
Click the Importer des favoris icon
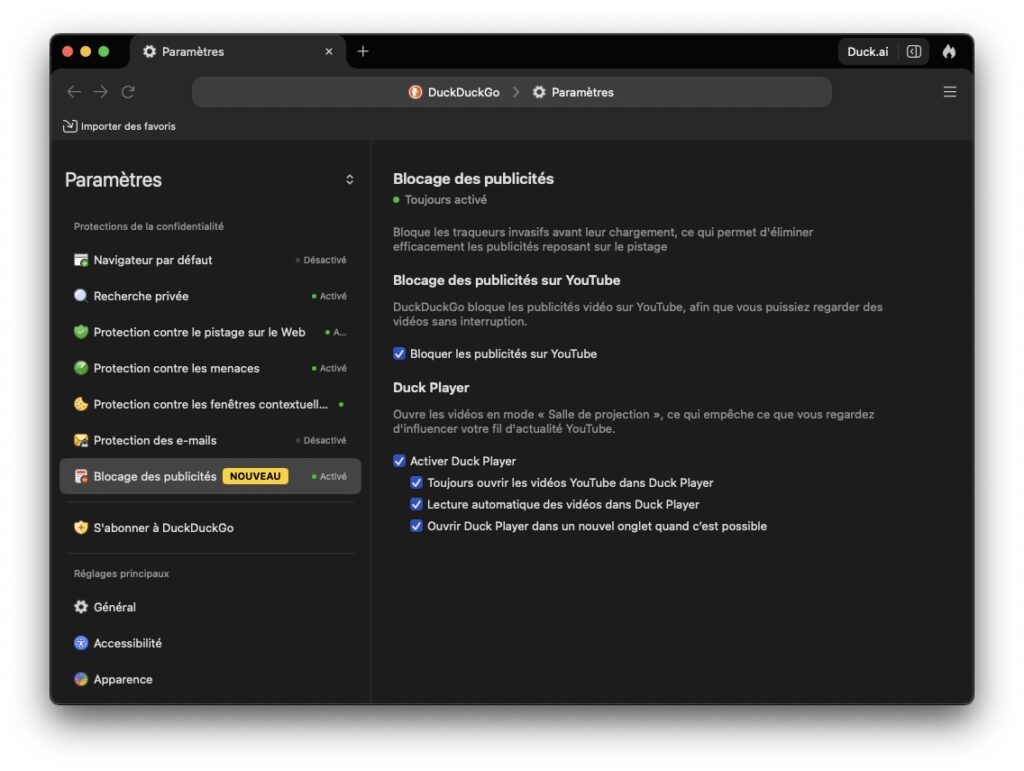pos(70,126)
